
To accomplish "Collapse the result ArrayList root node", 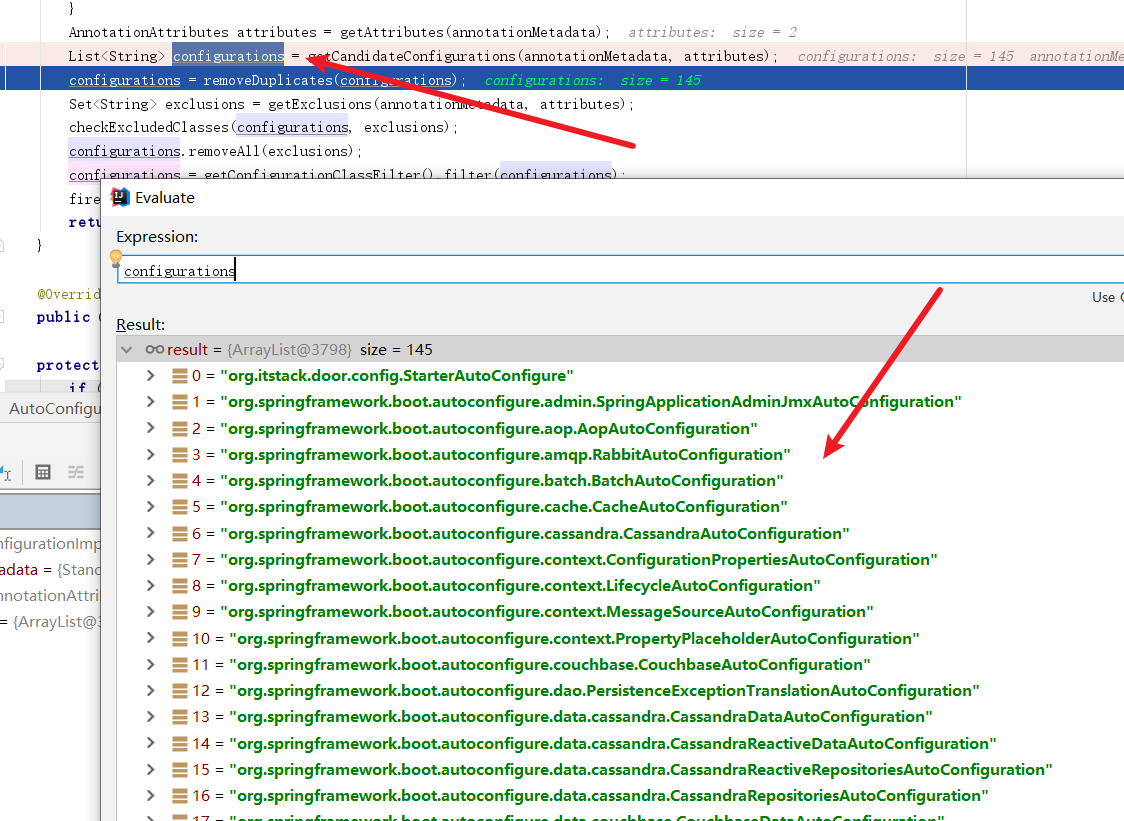I will (127, 350).
